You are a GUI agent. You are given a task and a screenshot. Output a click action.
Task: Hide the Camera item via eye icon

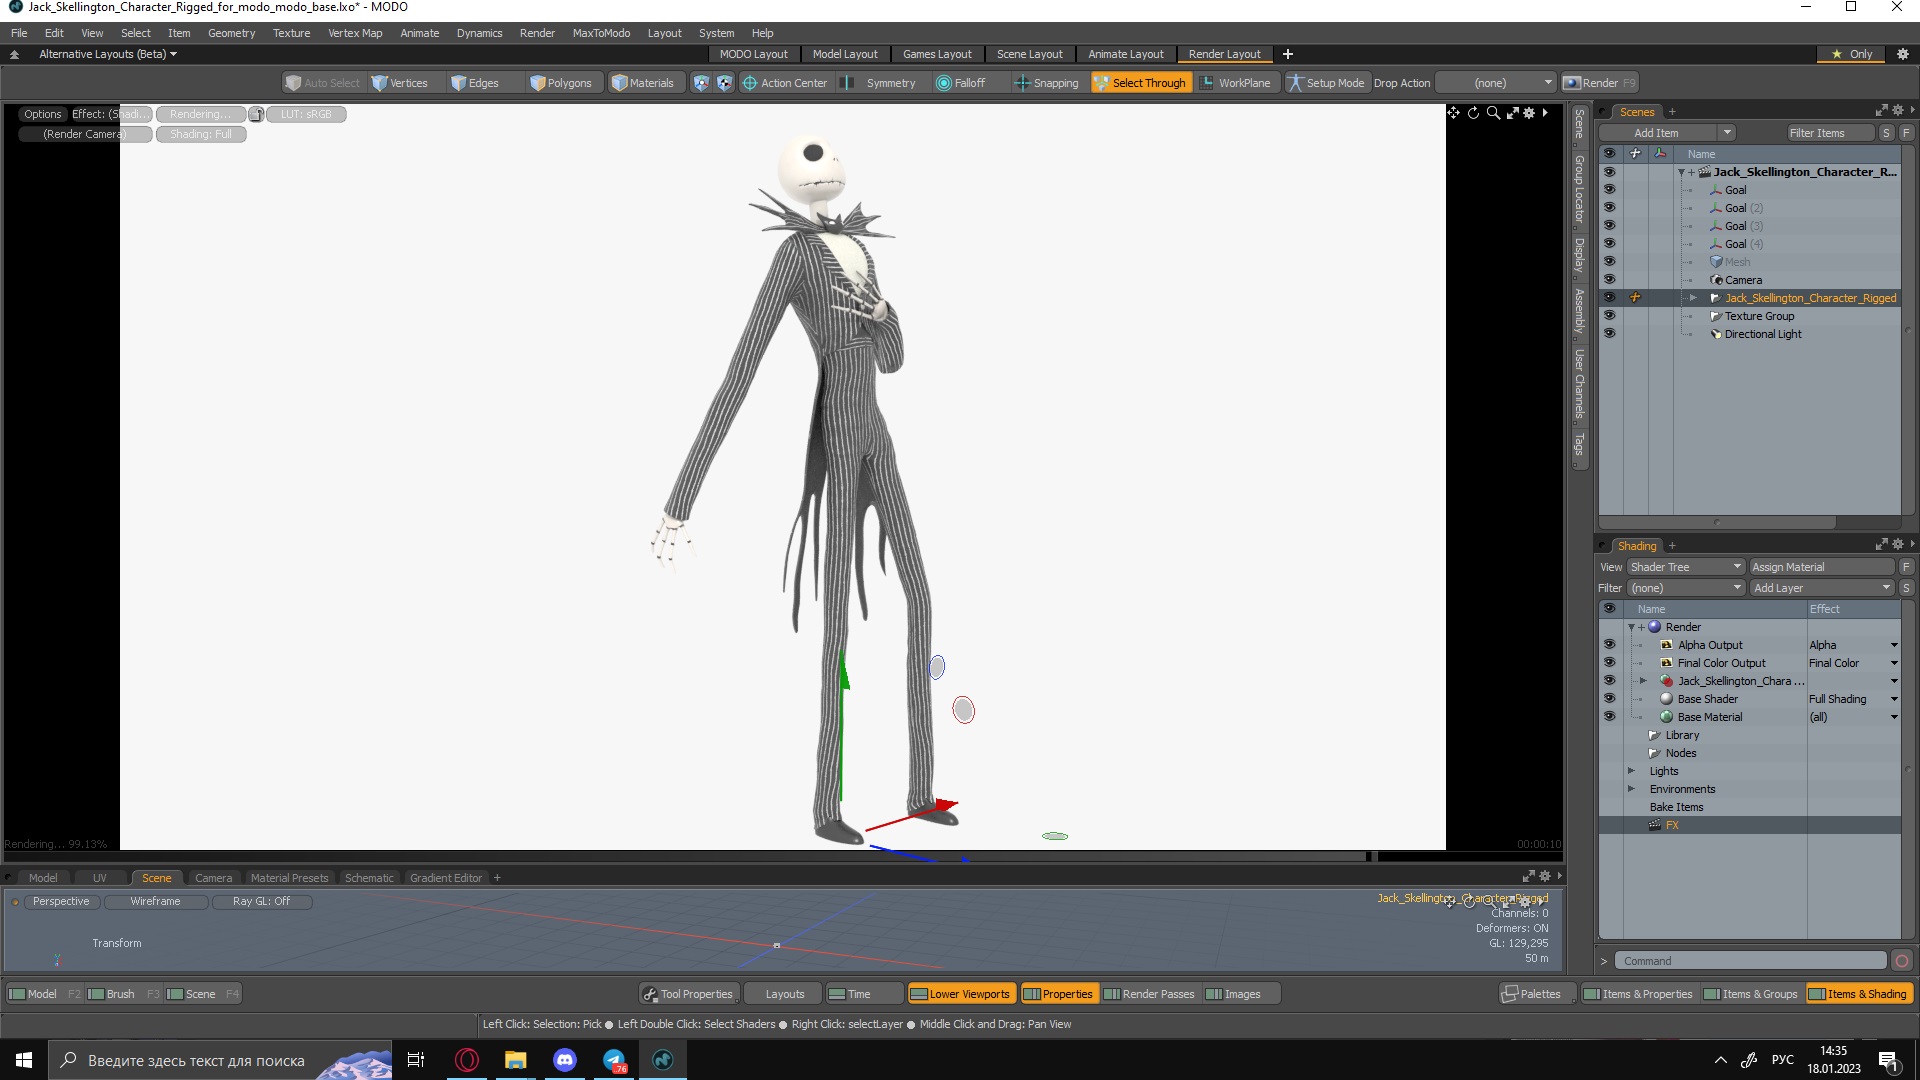pyautogui.click(x=1610, y=280)
